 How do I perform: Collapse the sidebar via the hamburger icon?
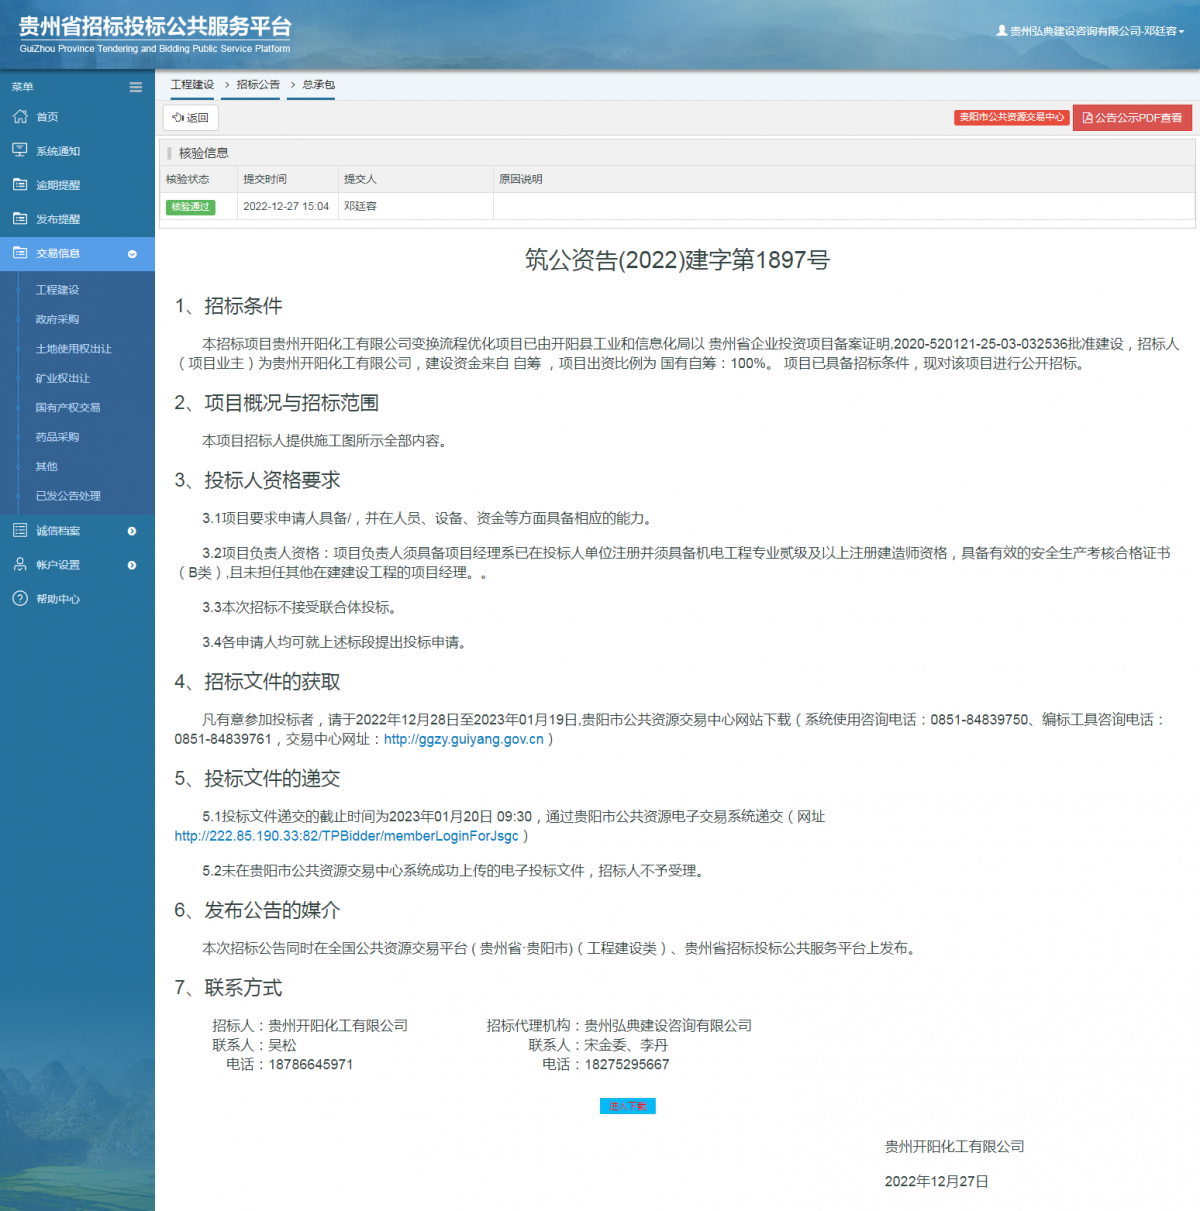(x=135, y=87)
